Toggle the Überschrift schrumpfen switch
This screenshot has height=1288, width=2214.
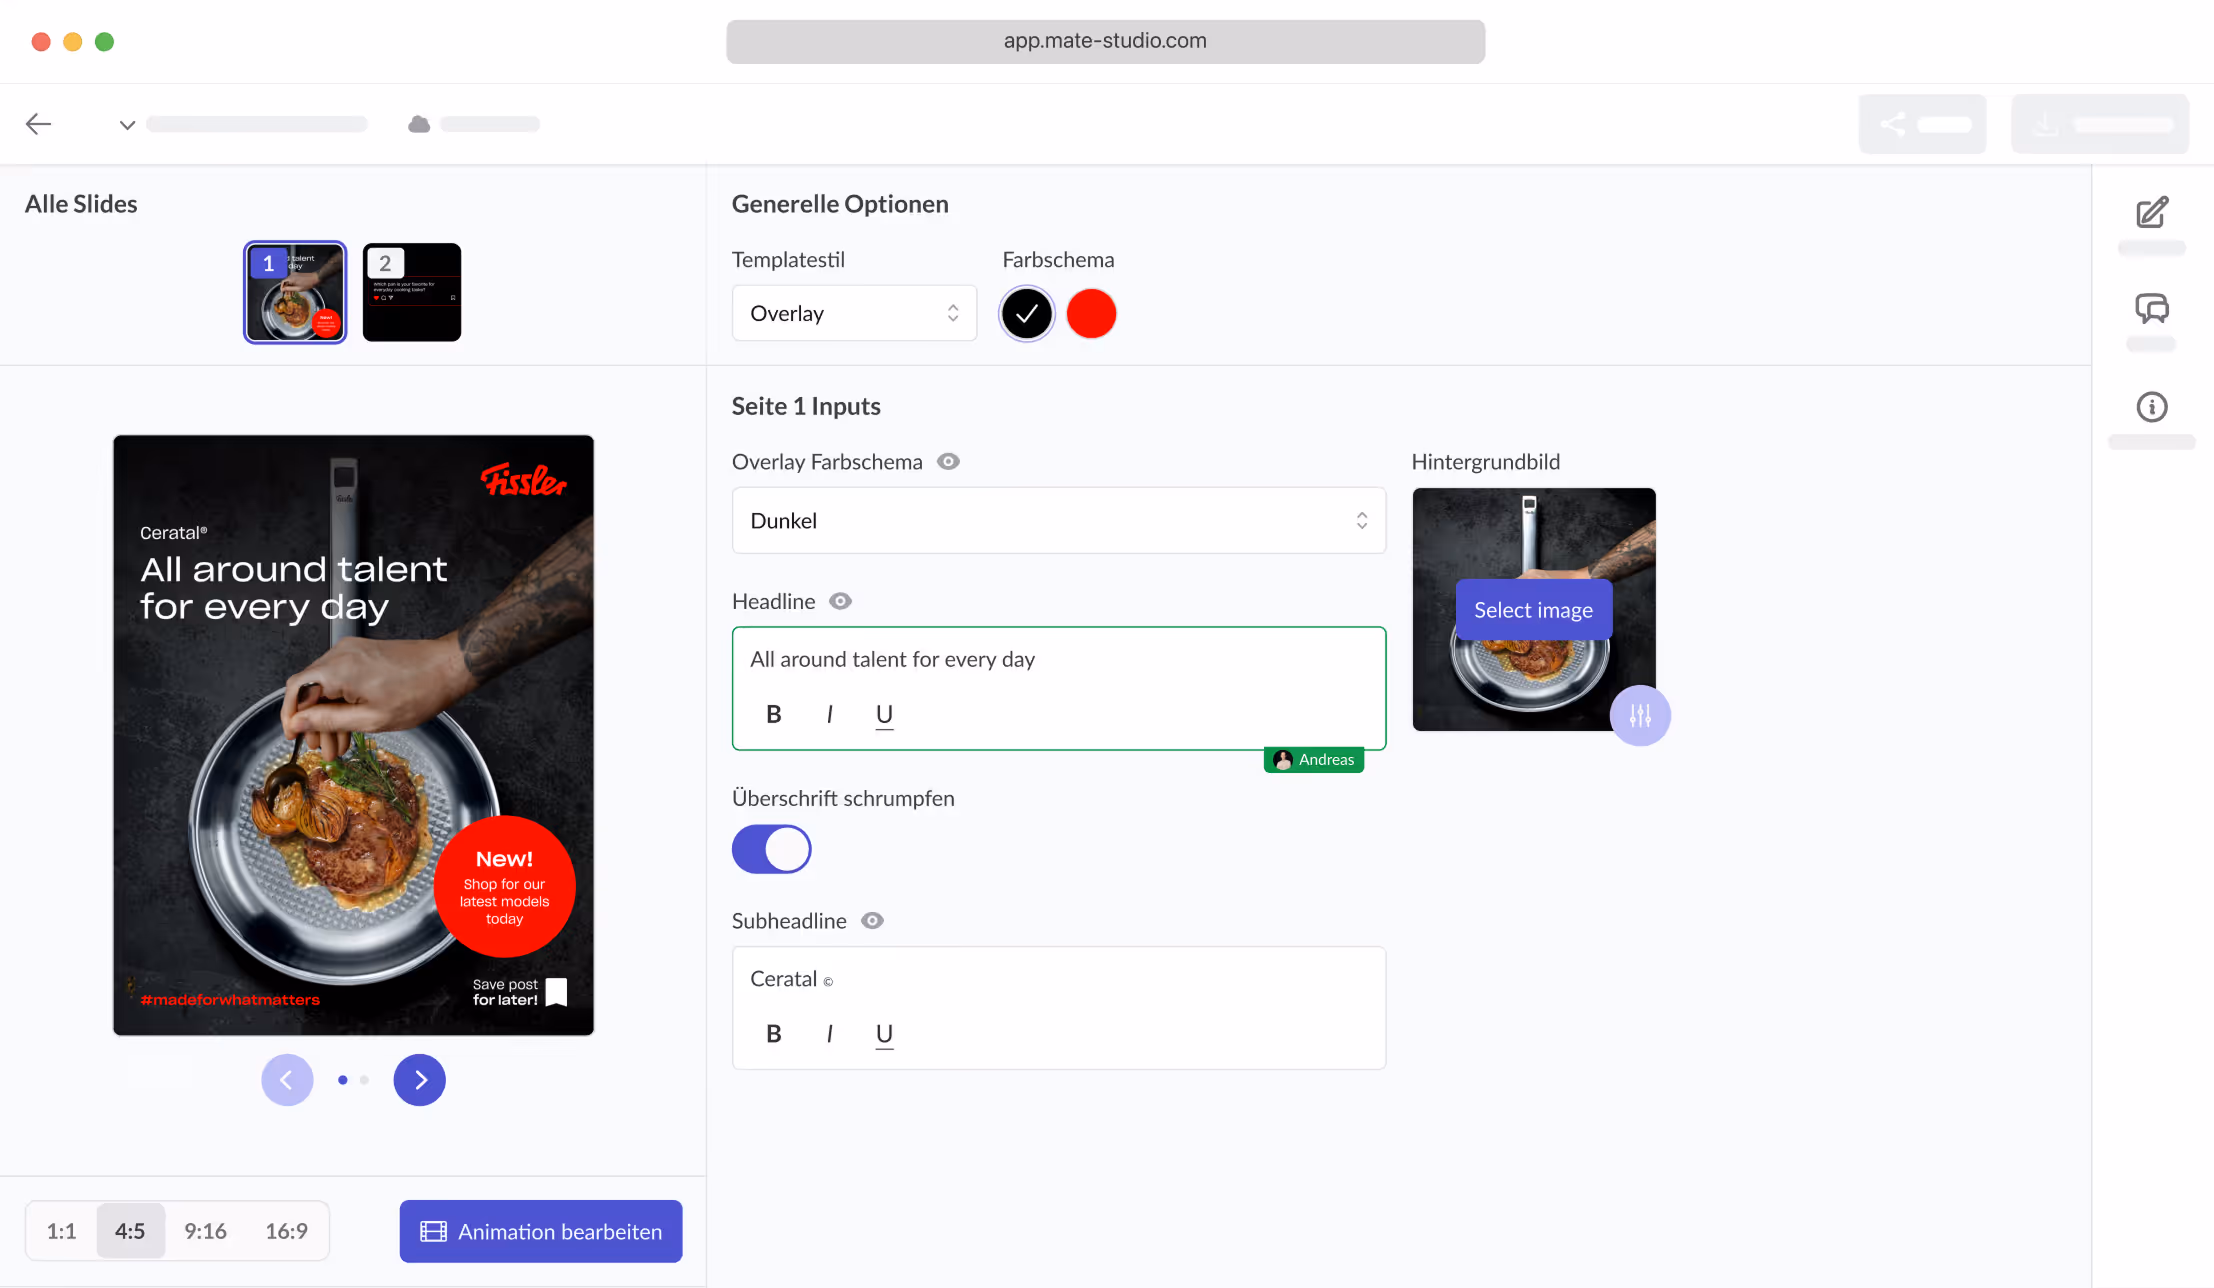click(x=772, y=849)
